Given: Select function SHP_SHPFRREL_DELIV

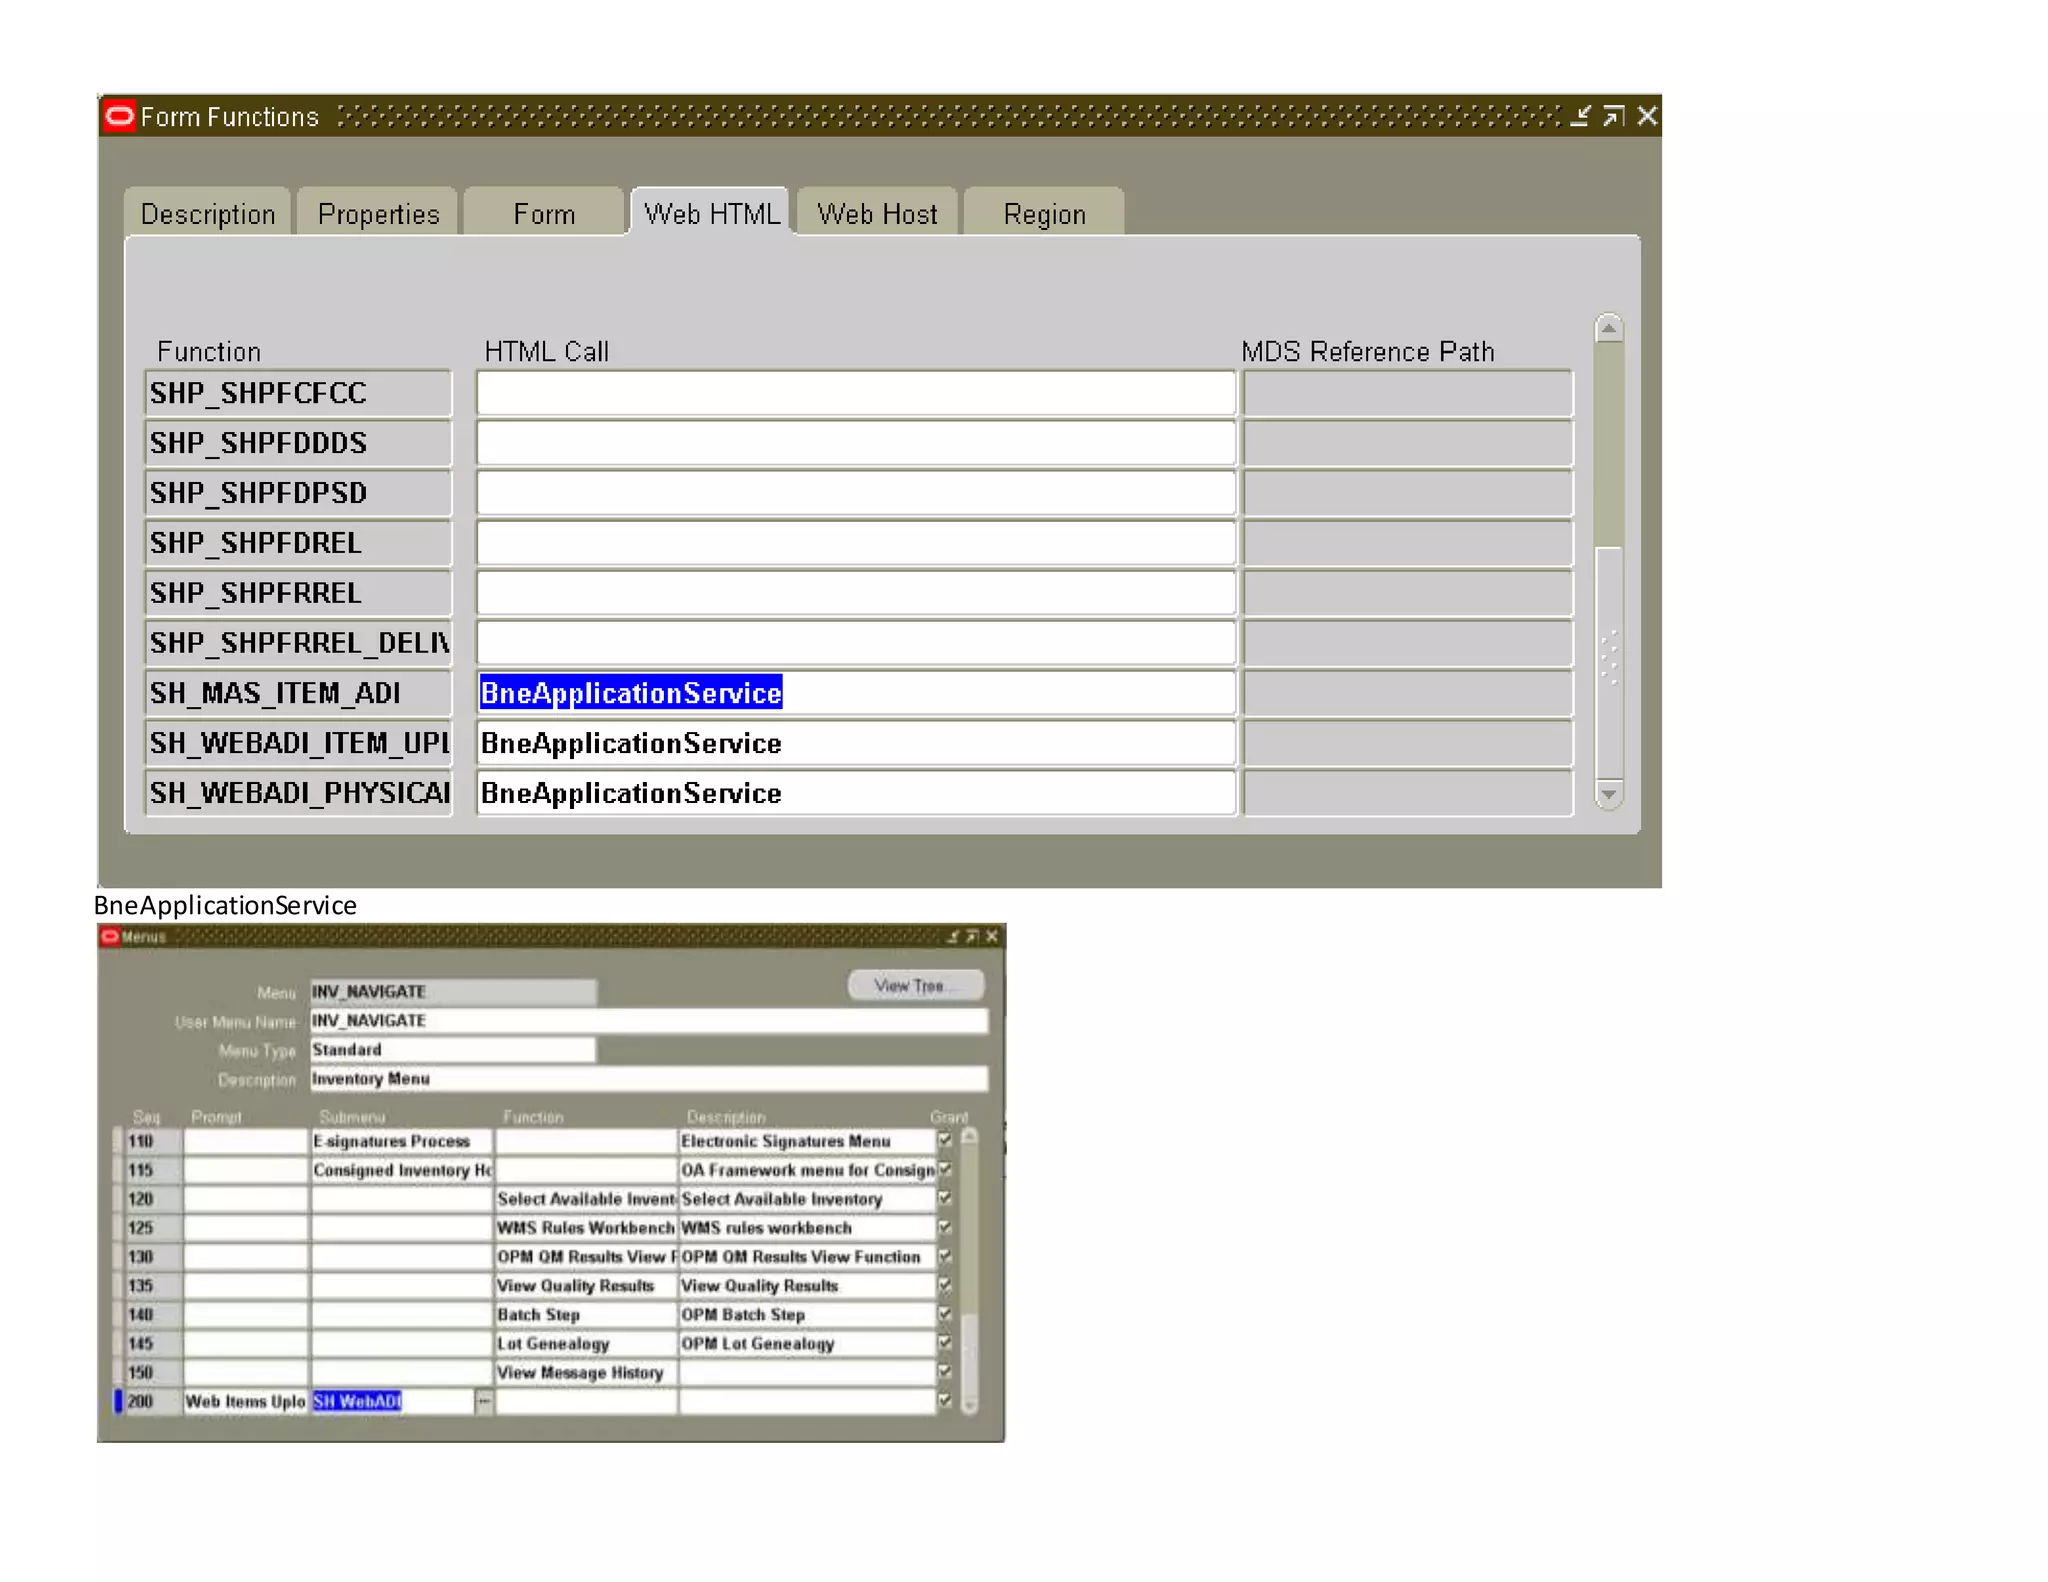Looking at the screenshot, I should (298, 643).
